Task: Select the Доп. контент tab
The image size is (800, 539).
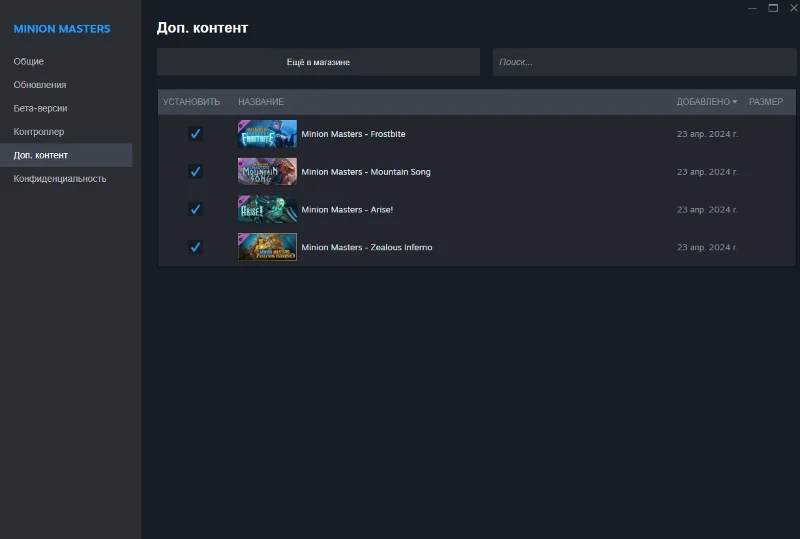Action: click(x=66, y=155)
